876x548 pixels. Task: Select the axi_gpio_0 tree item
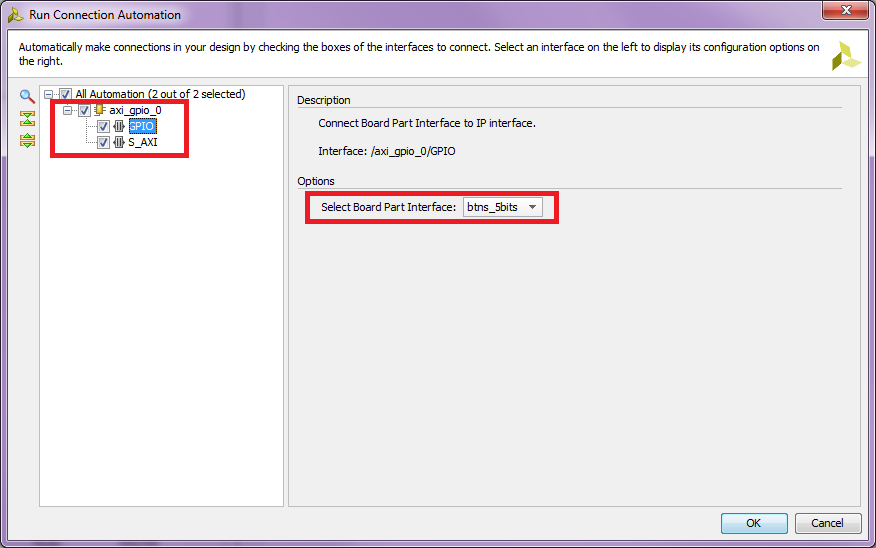(x=135, y=110)
